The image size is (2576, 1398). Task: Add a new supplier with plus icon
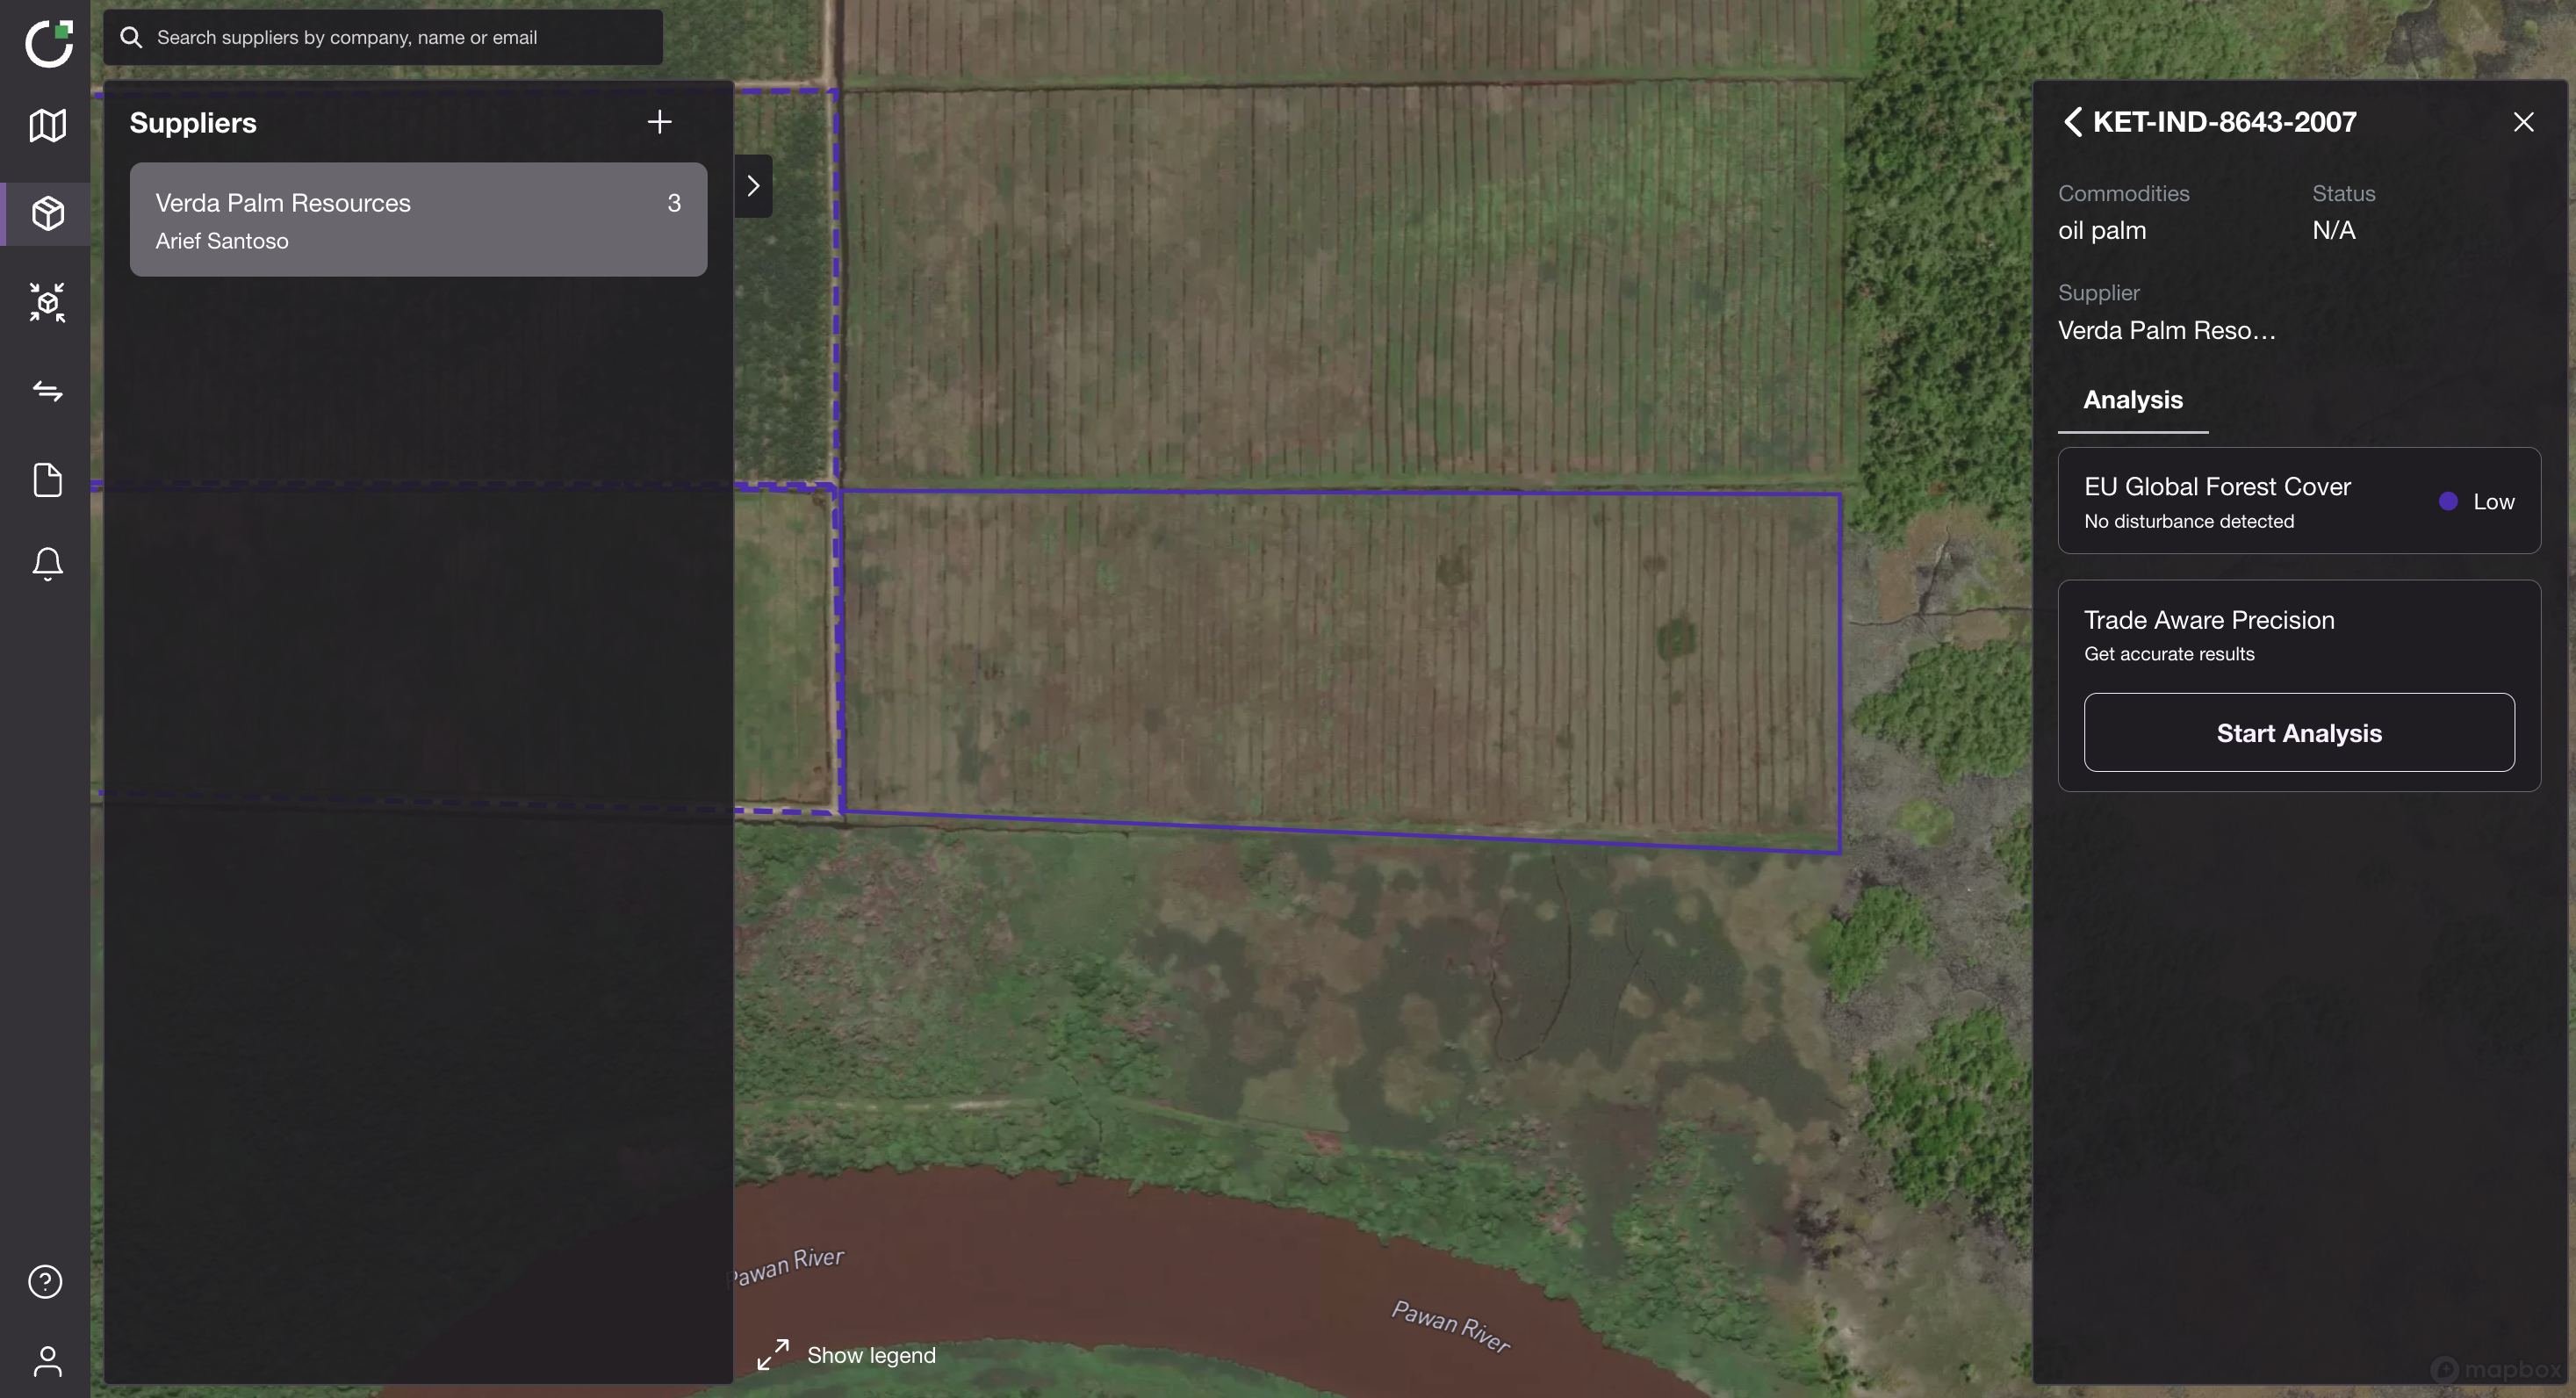point(659,122)
